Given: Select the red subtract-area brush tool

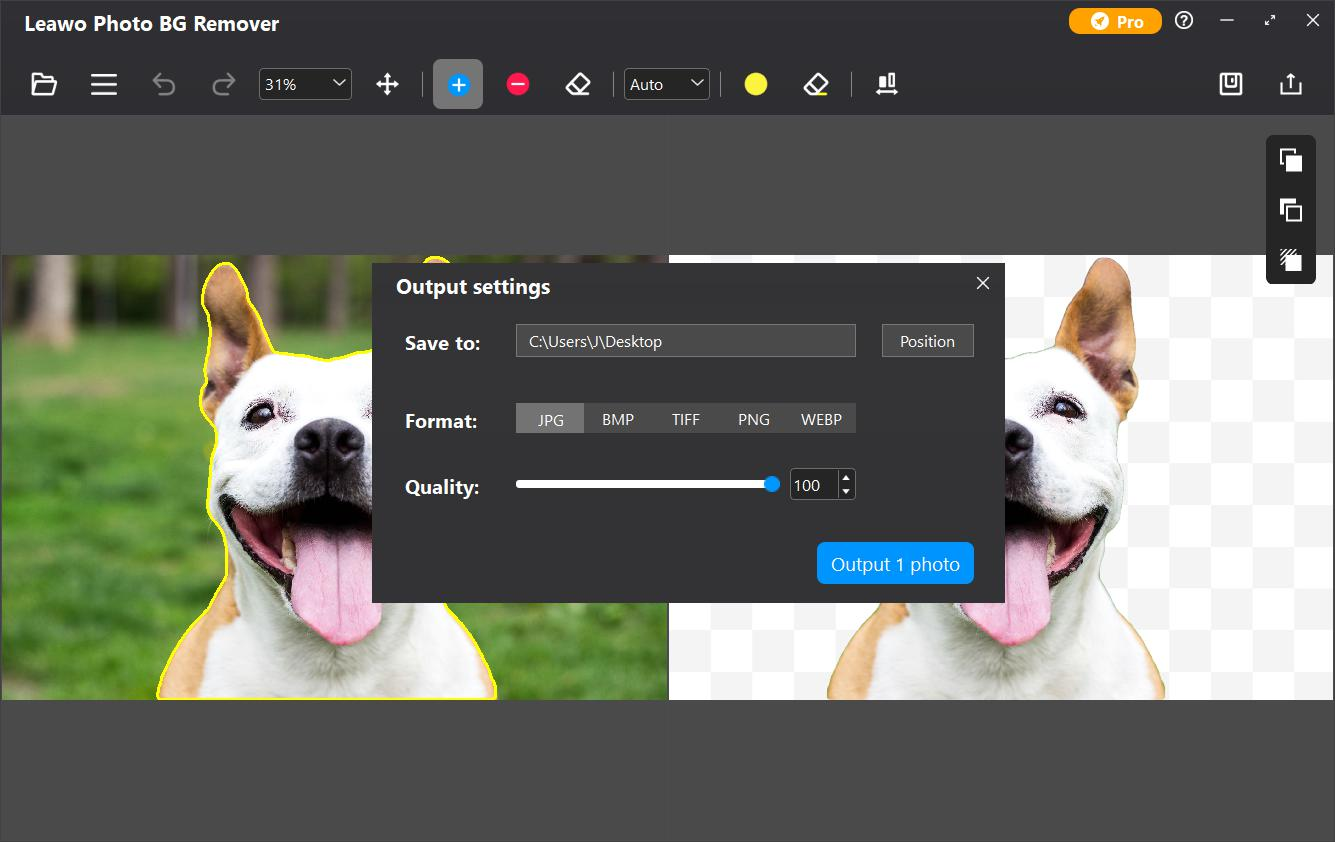Looking at the screenshot, I should tap(518, 85).
